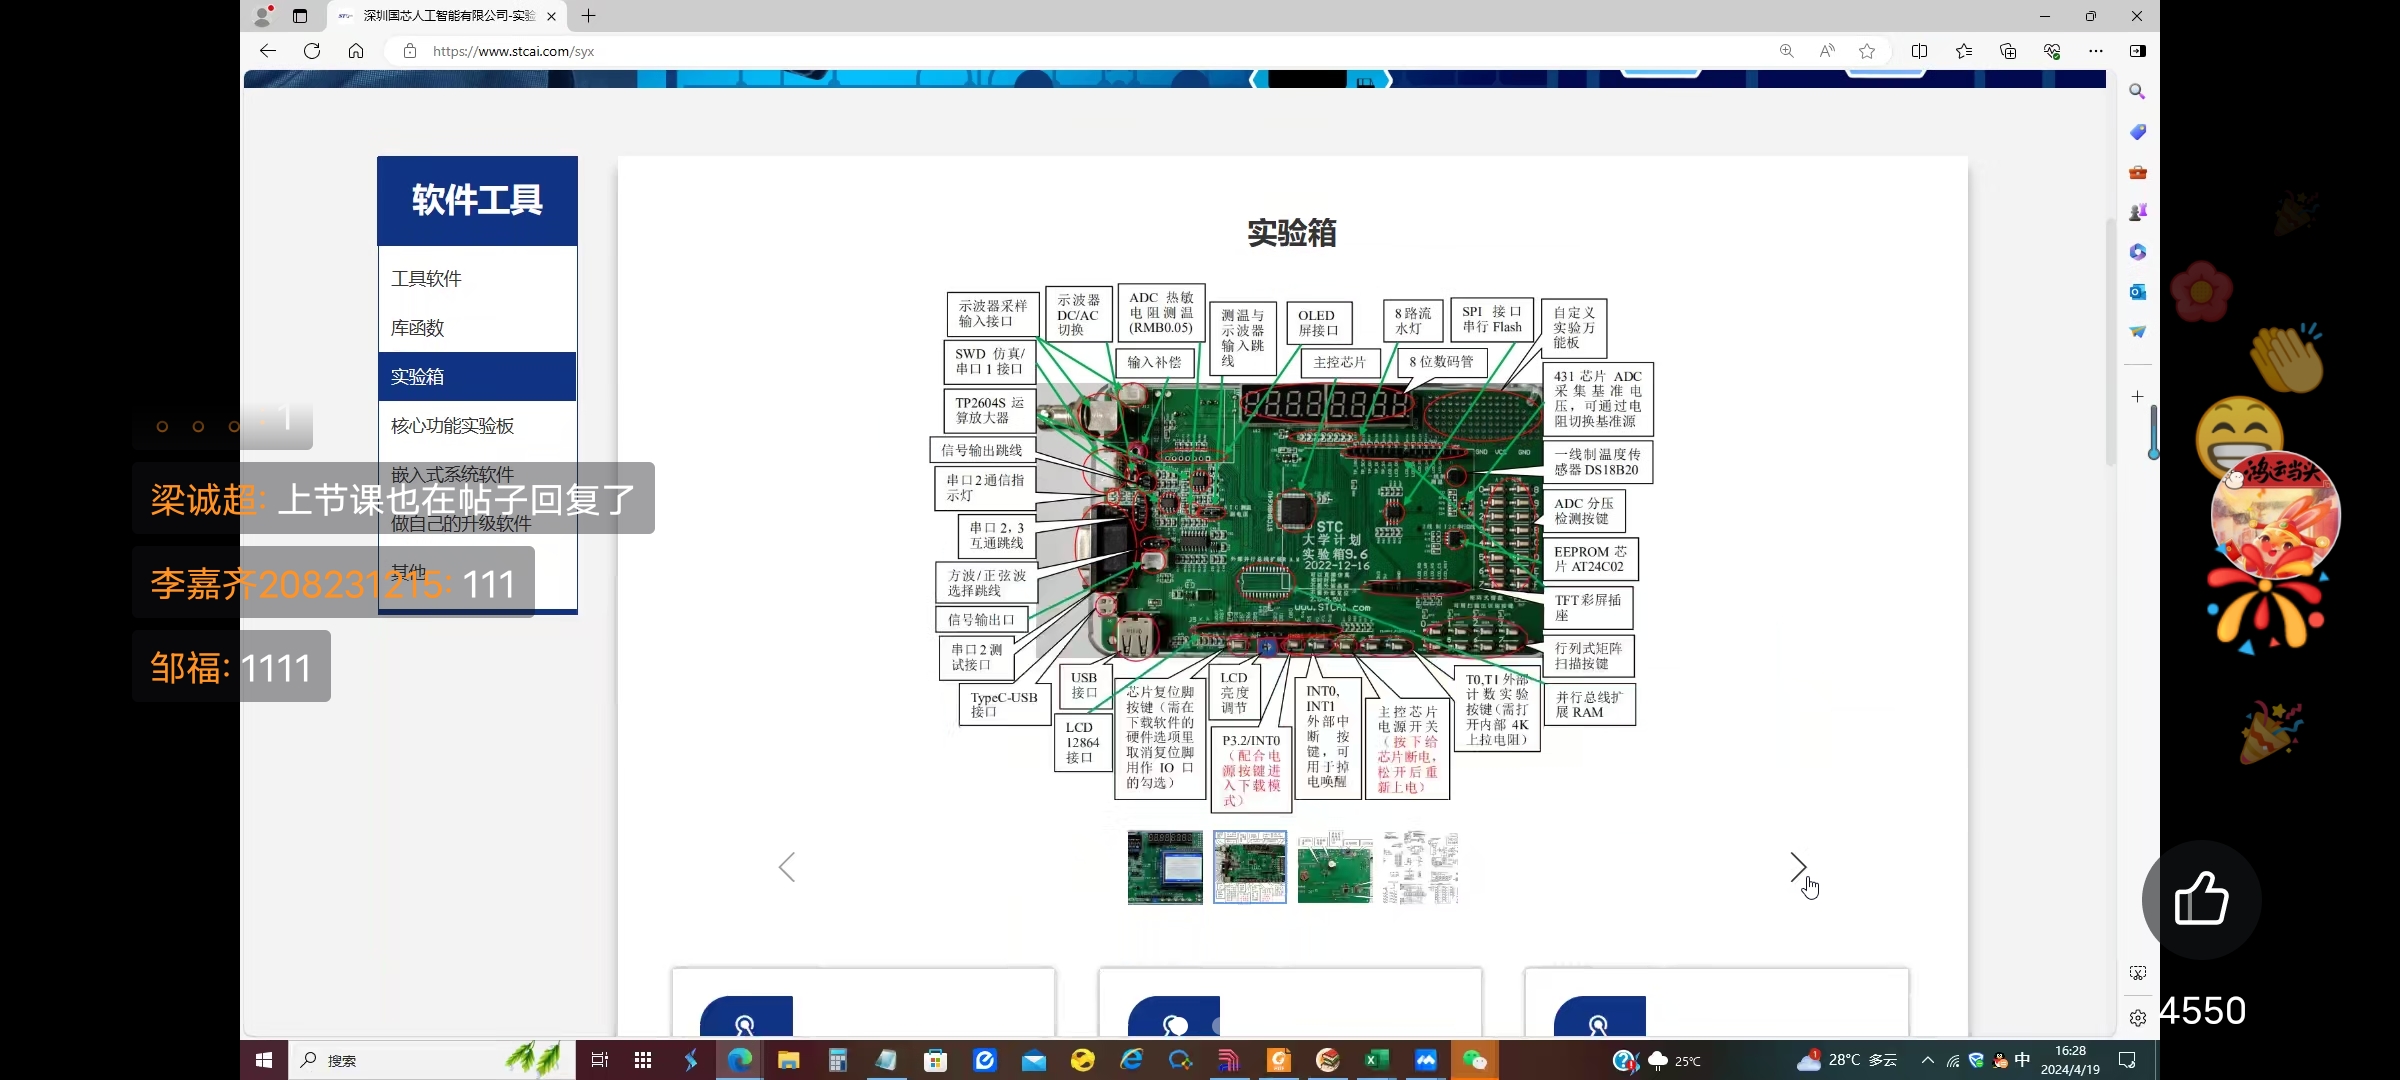Open sidebar Outlook icon
This screenshot has height=1080, width=2400.
coord(2137,292)
